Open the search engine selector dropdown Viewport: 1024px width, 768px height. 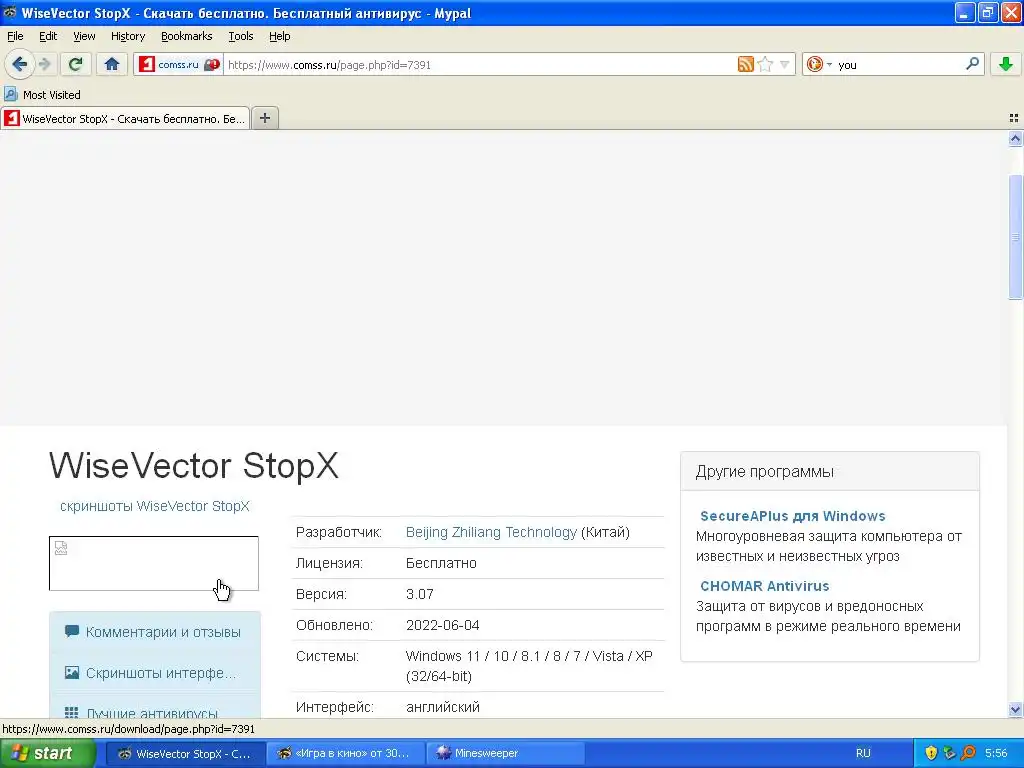pos(819,64)
